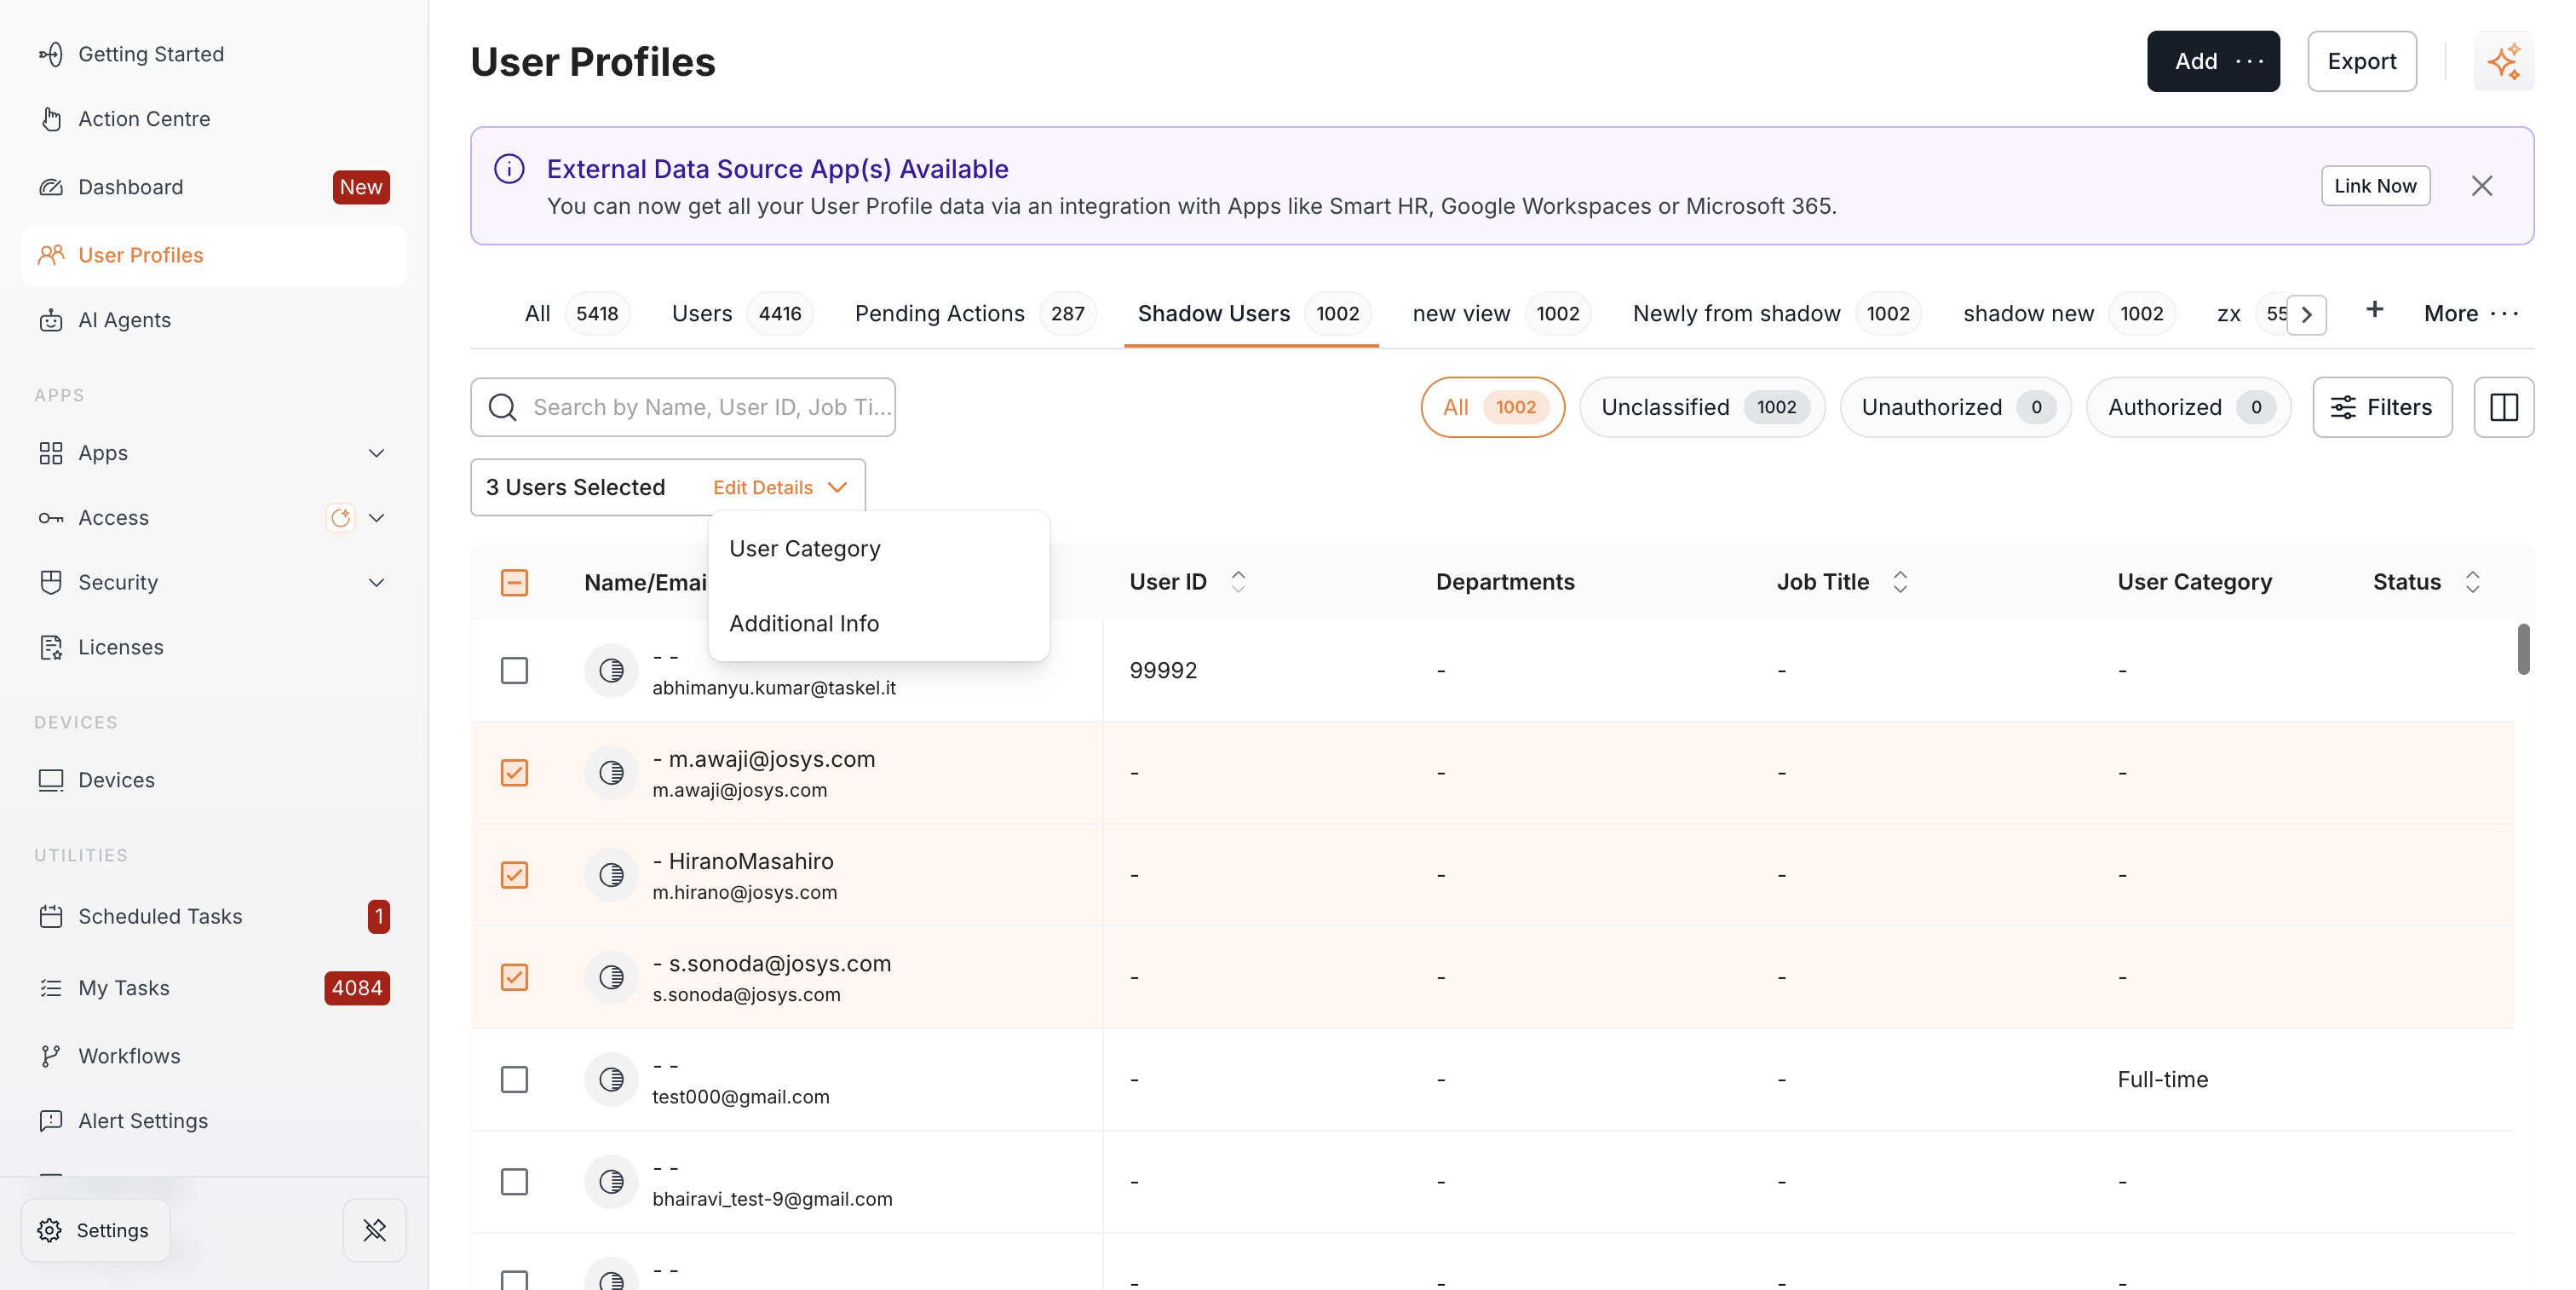2576x1290 pixels.
Task: Dismiss the External Data Source banner
Action: pyautogui.click(x=2482, y=186)
